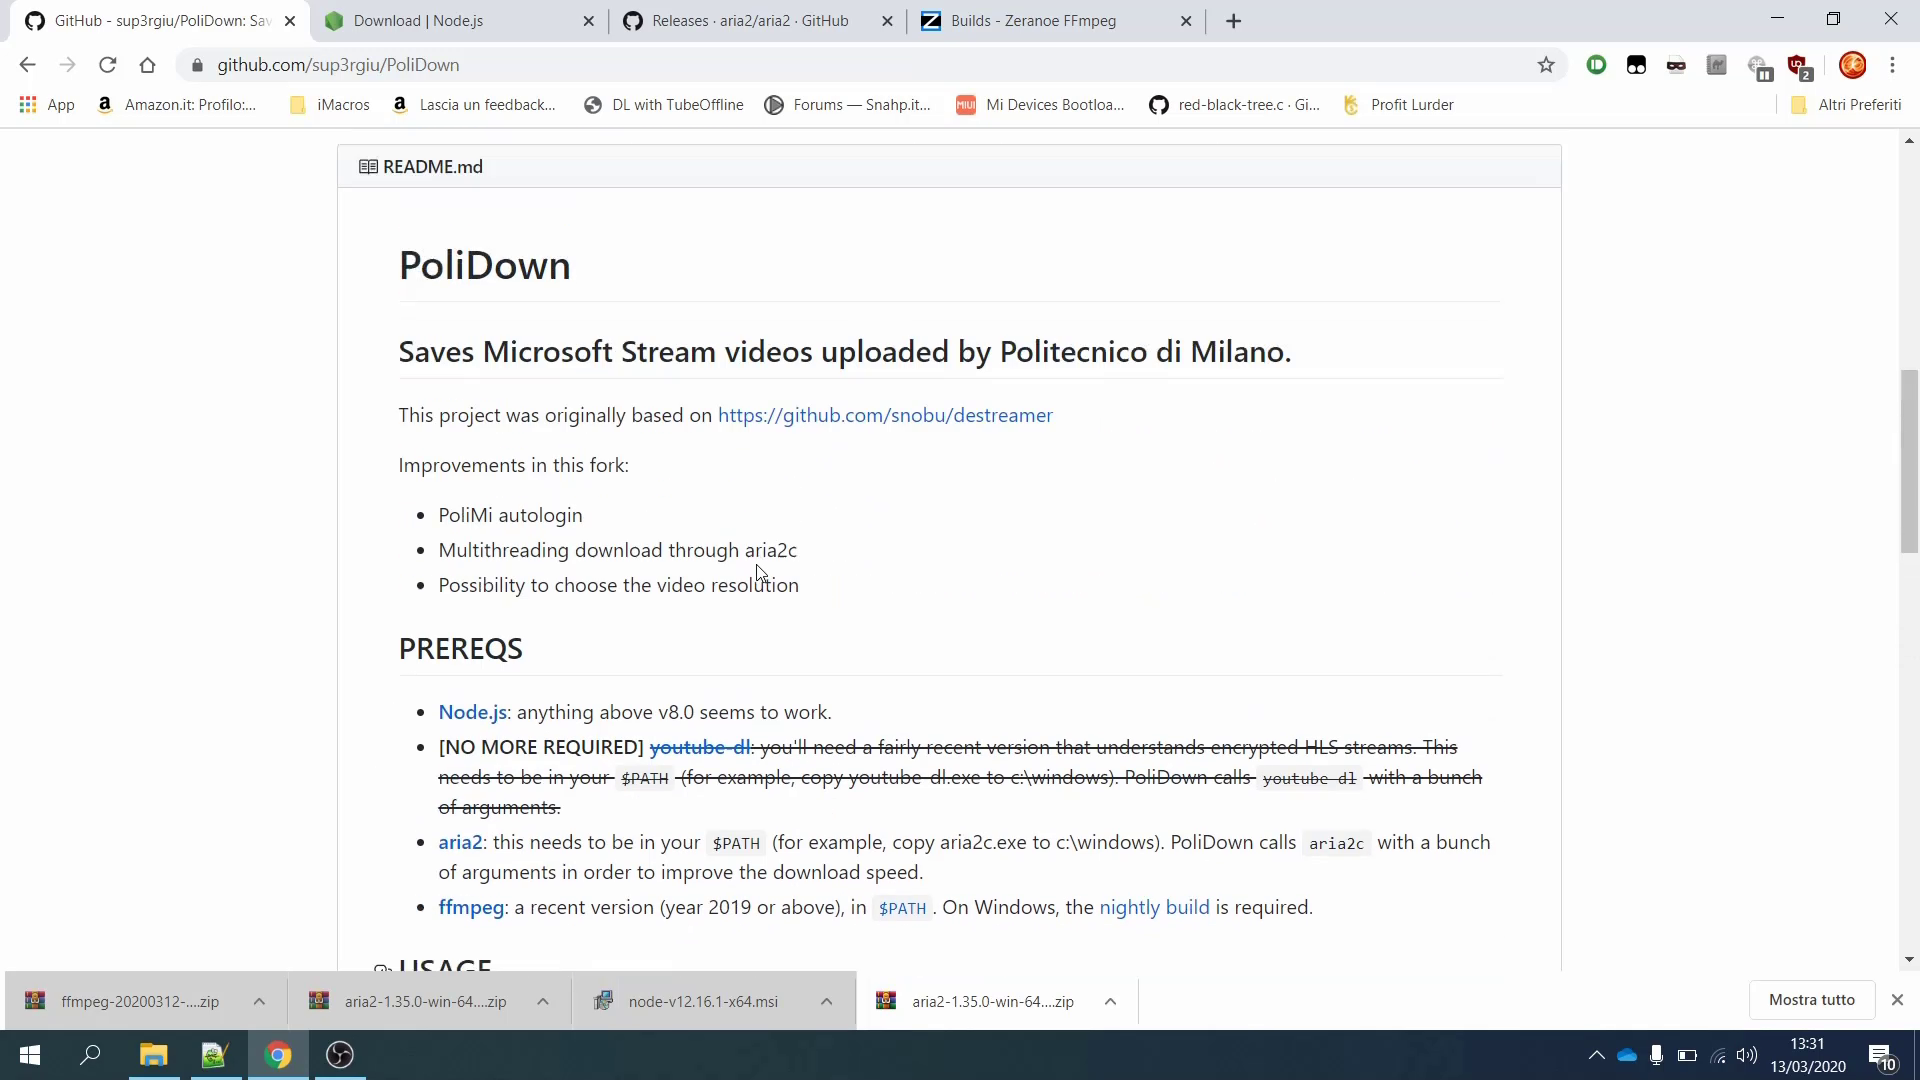
Task: Open Chrome's three-dot menu
Action: (x=1893, y=65)
